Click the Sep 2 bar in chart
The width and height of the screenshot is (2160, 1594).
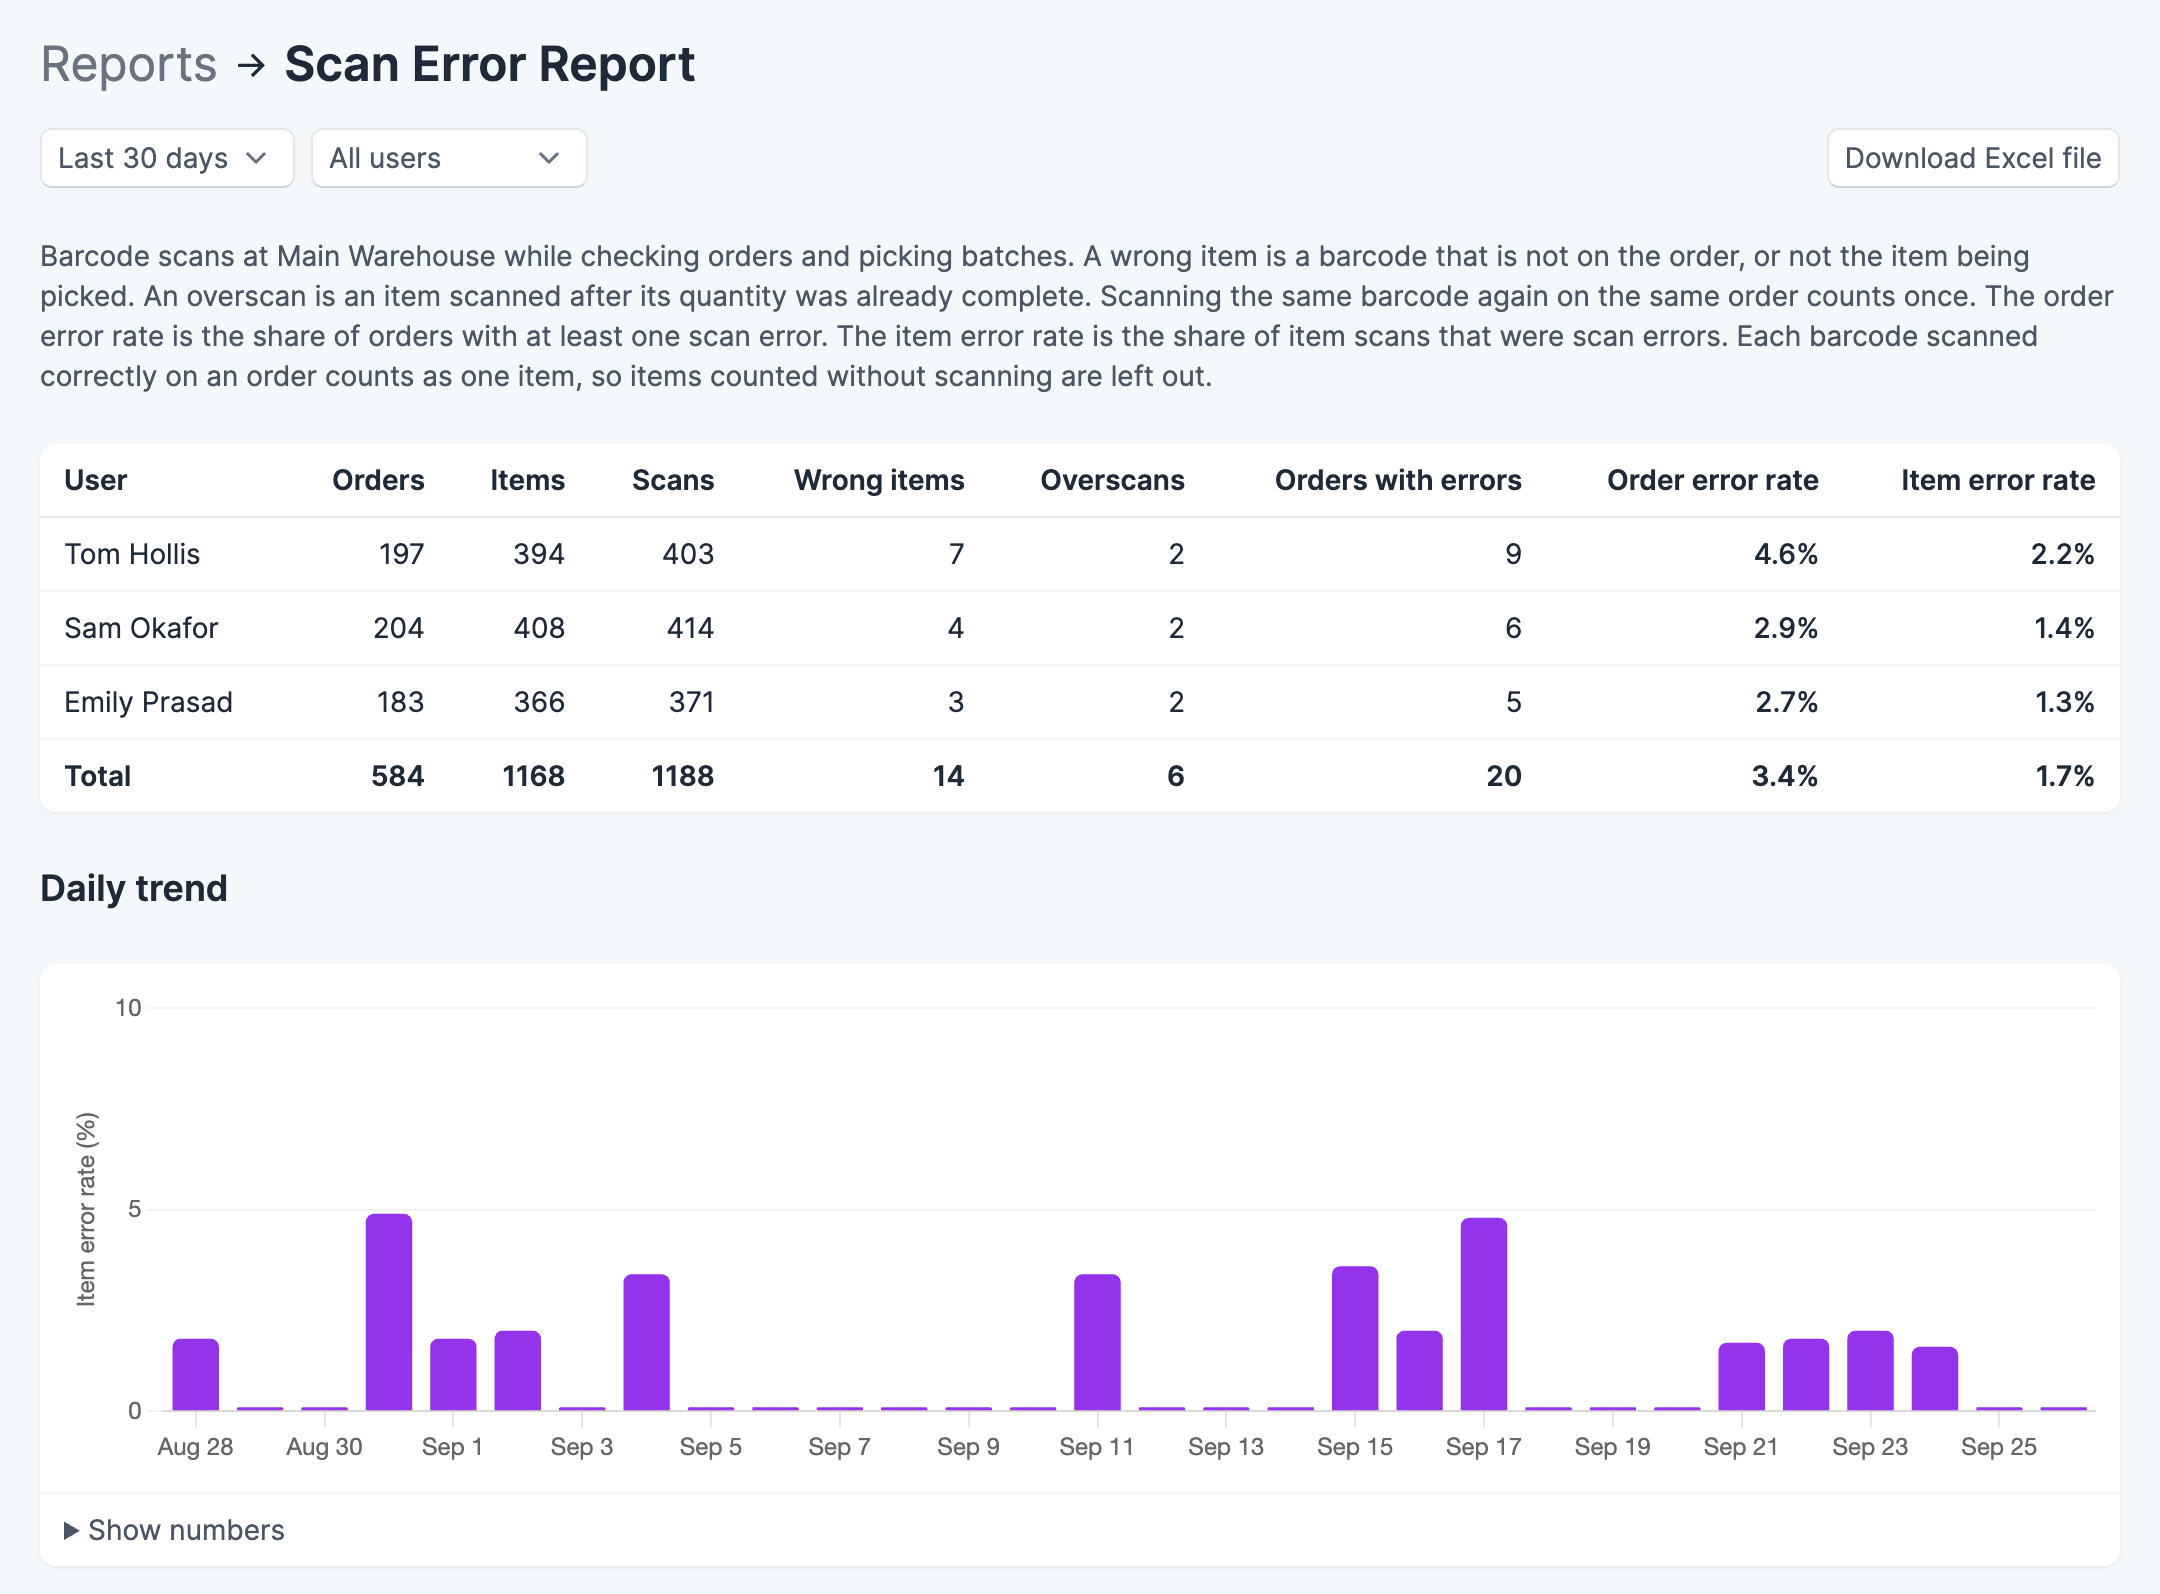(518, 1371)
